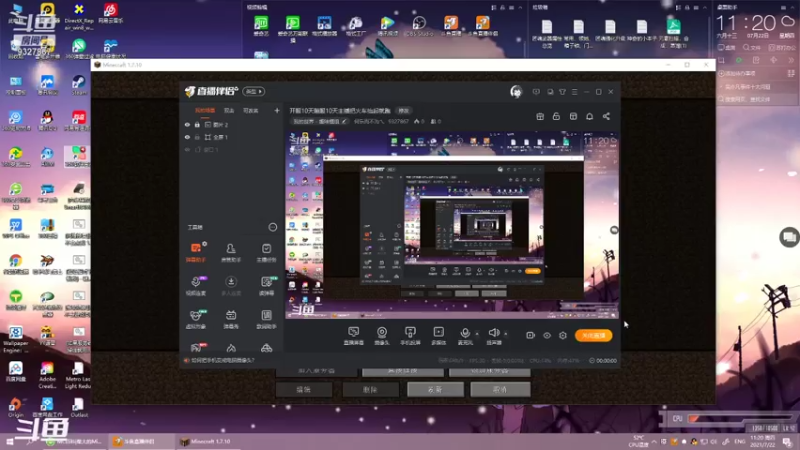Open the floating chat bubble on the right edge

[x=789, y=237]
